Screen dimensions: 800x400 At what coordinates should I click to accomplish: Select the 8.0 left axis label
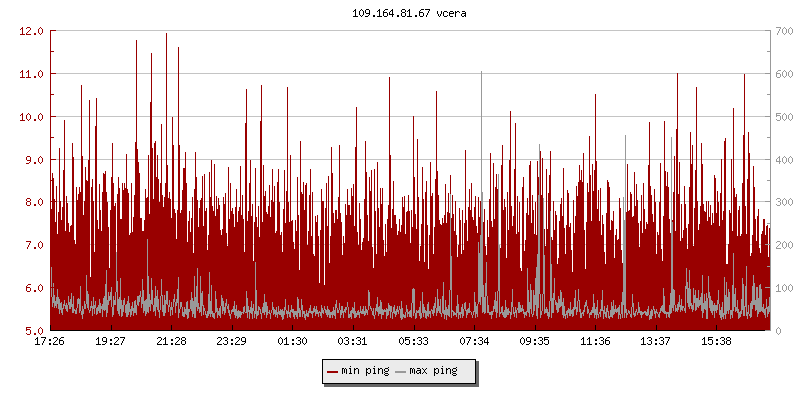[x=33, y=202]
